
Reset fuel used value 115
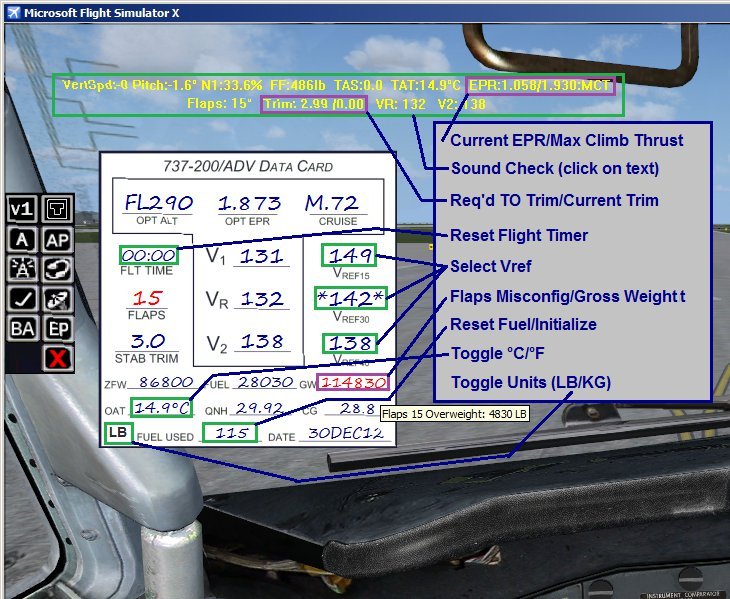coord(230,433)
